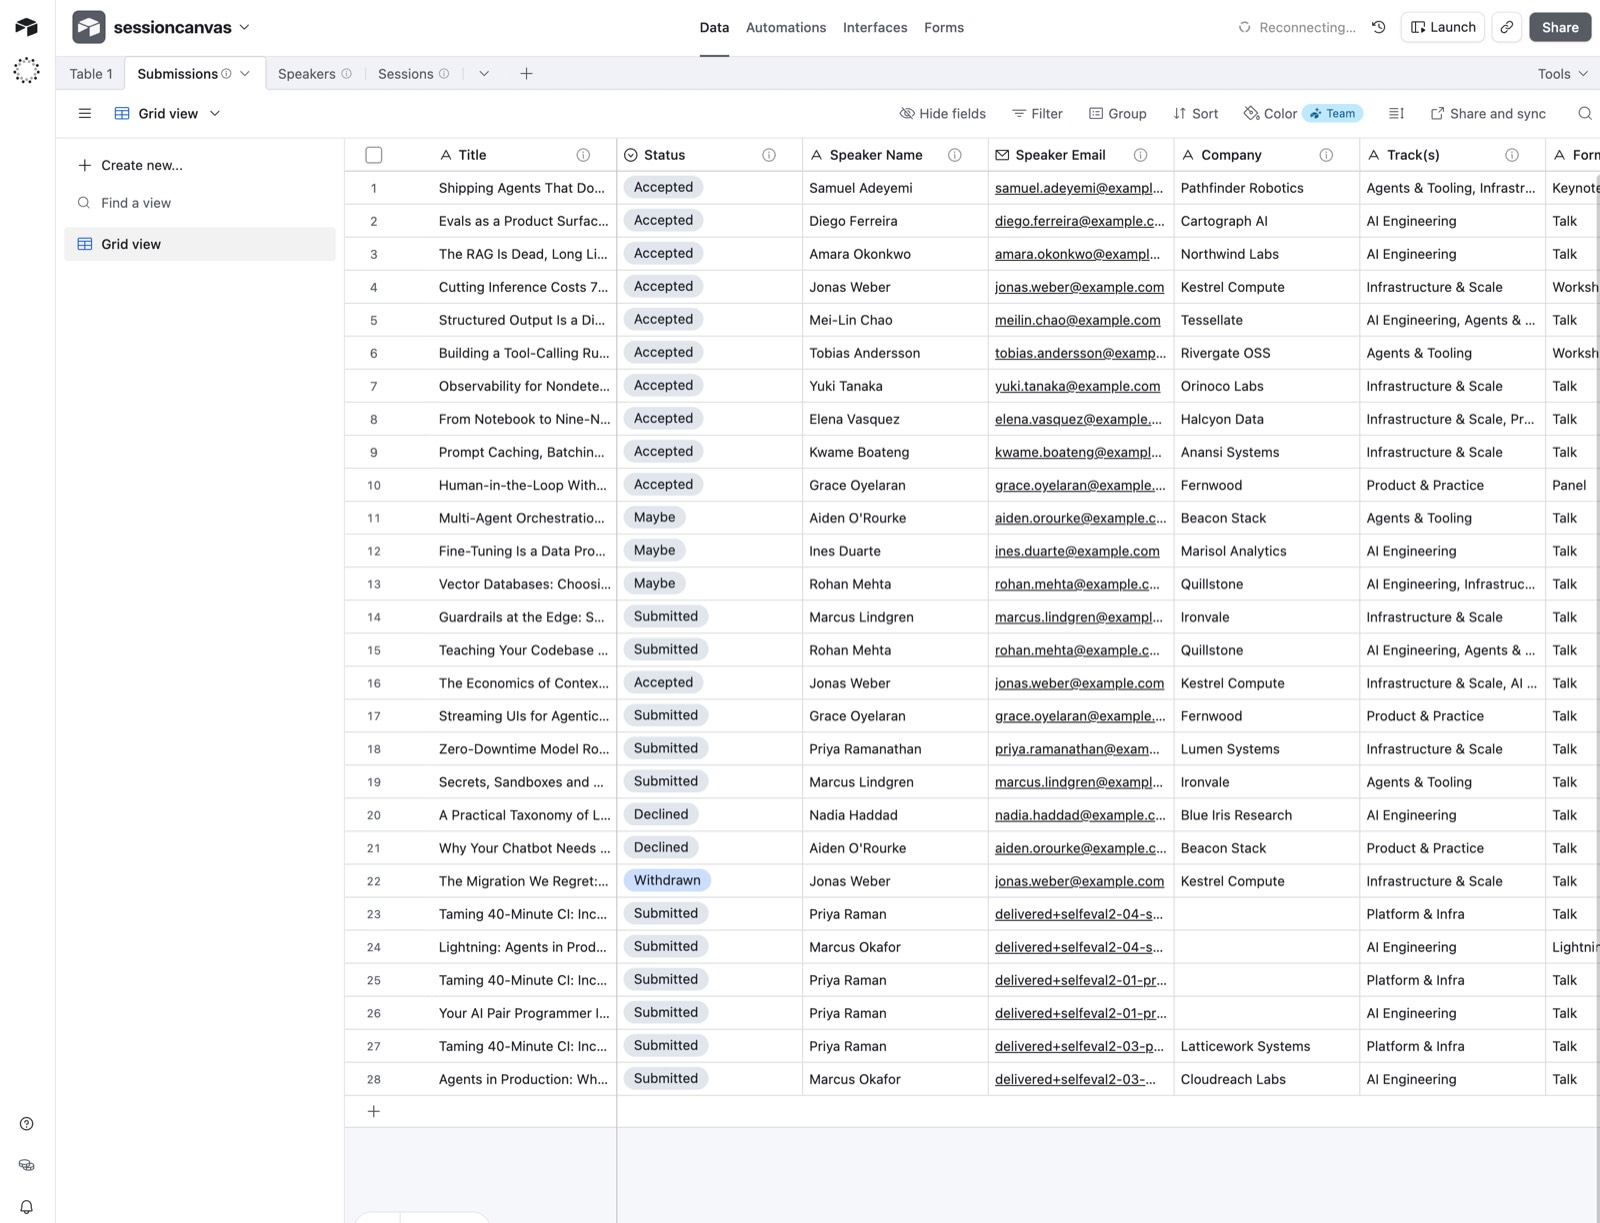Click the Company column header

(x=1266, y=155)
